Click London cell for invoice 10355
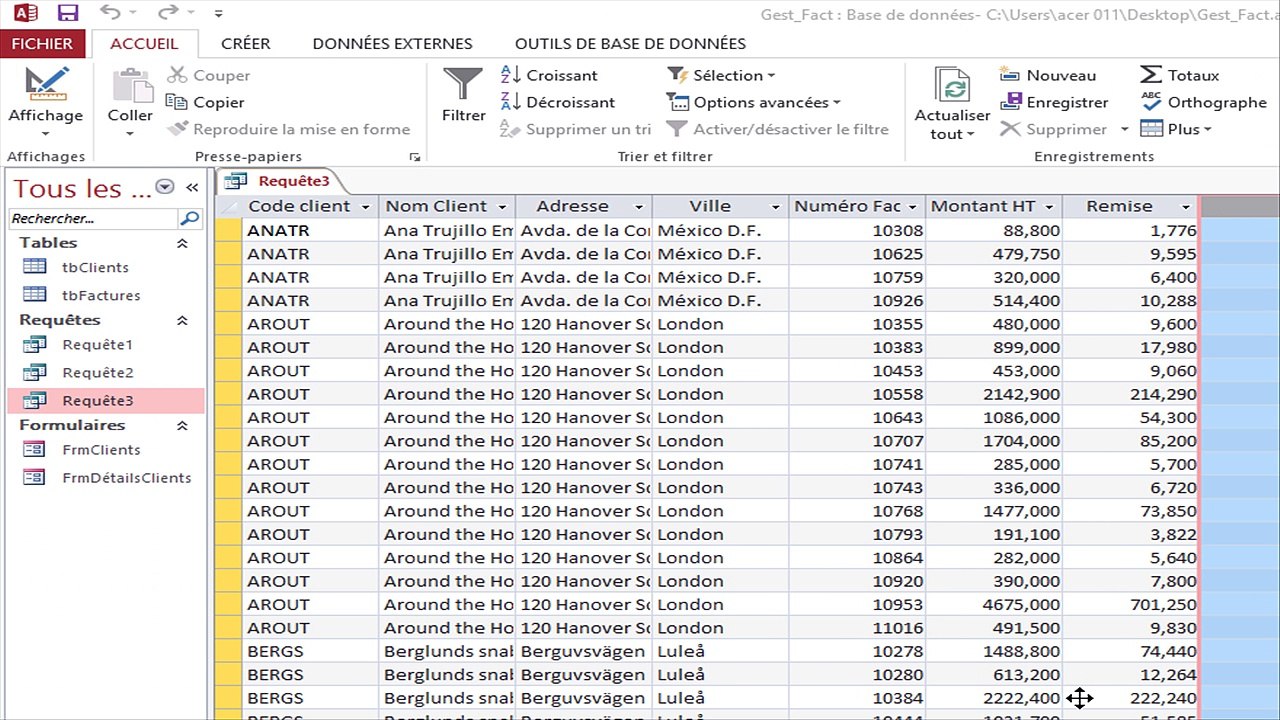Screen dimensions: 1280x720 pos(720,324)
